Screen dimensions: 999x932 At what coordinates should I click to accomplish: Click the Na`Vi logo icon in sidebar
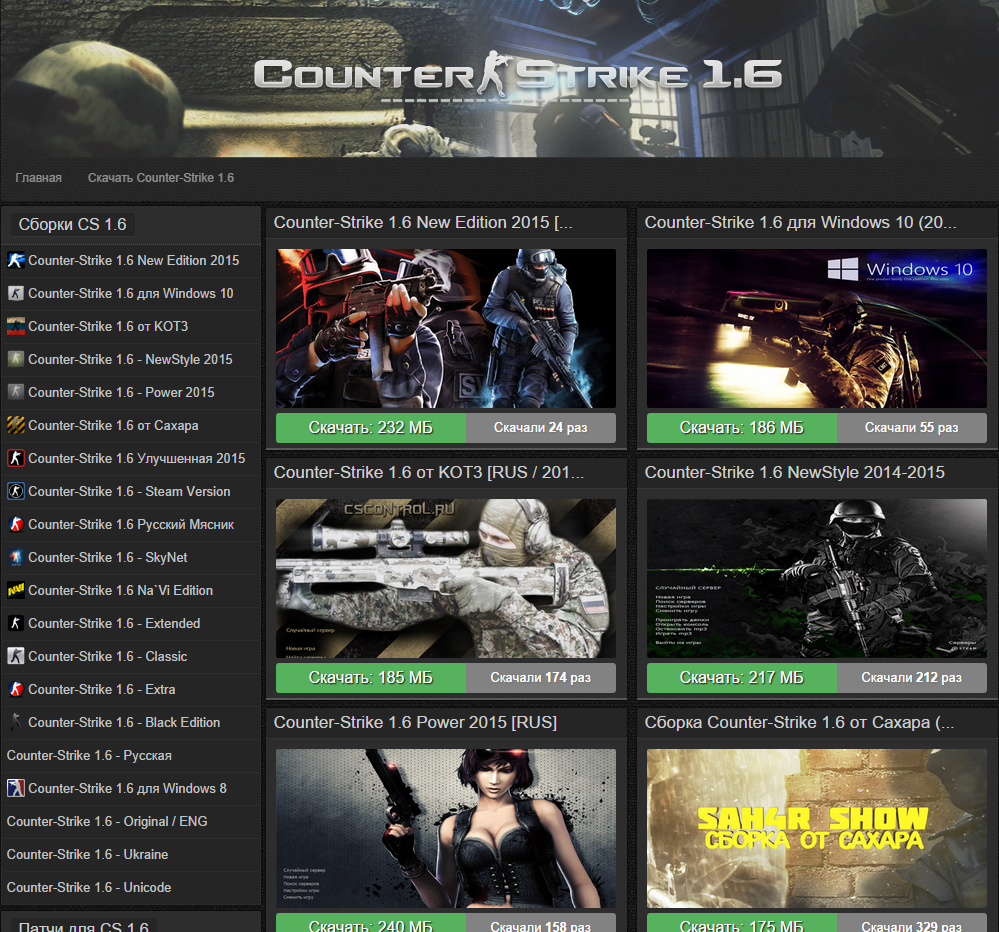pos(16,591)
